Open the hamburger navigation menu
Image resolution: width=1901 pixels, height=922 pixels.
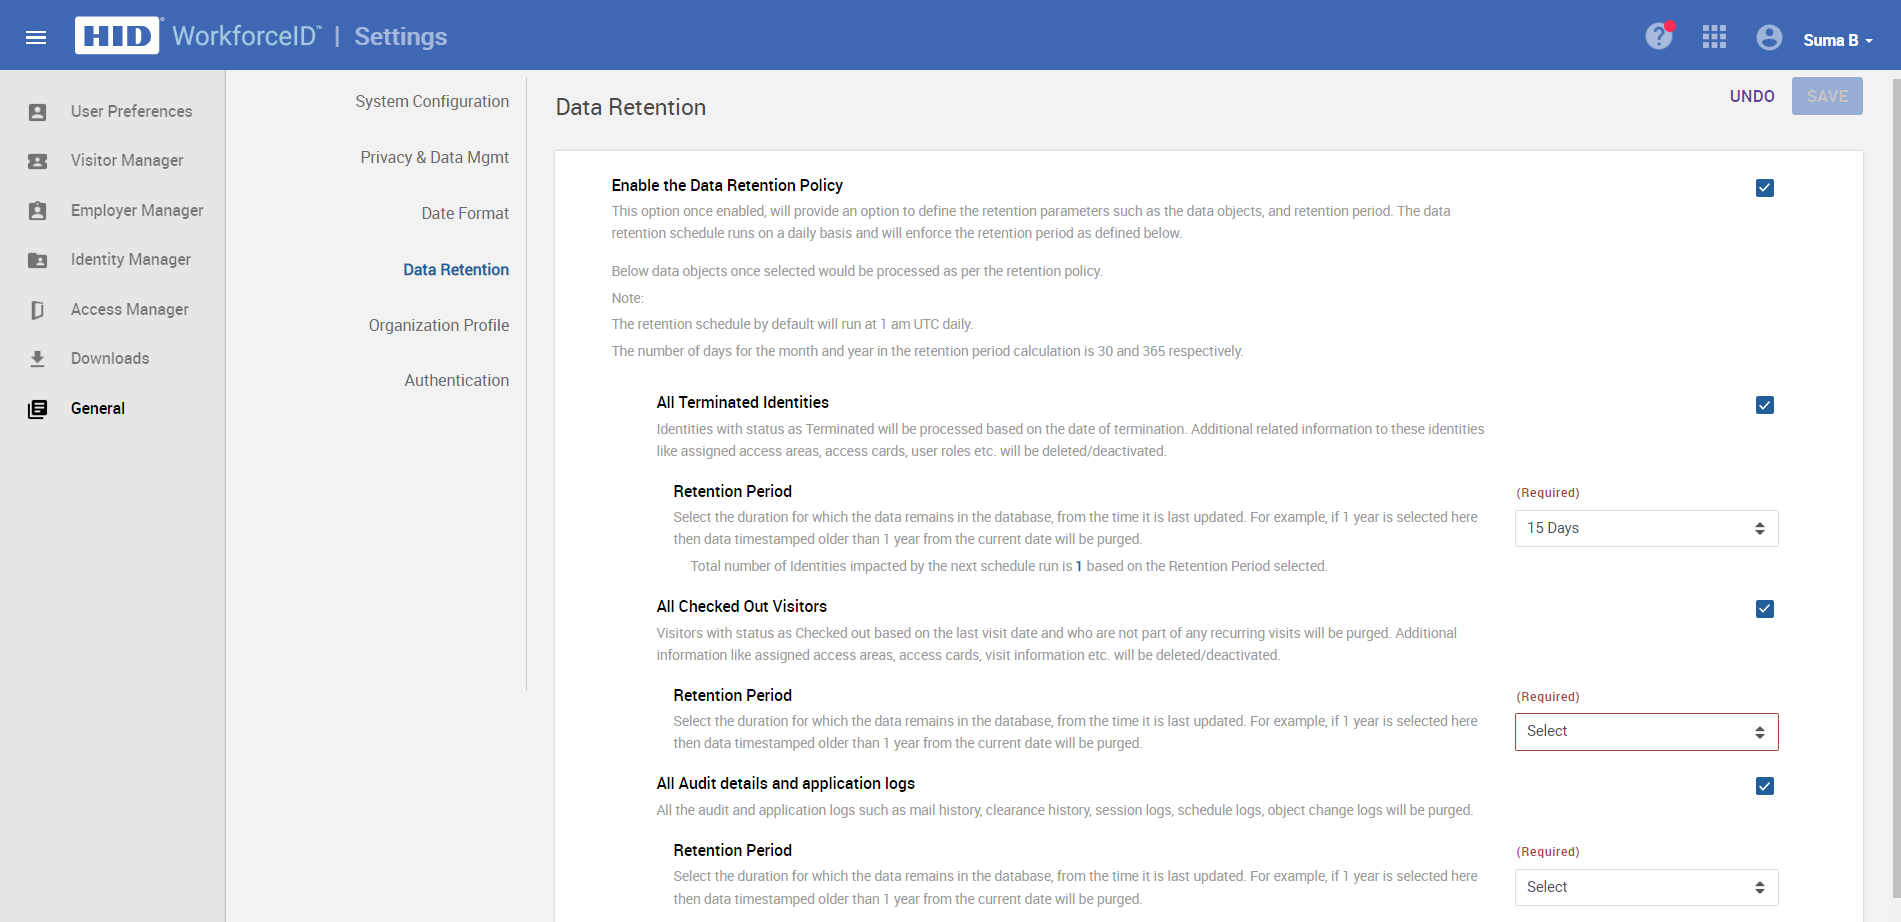pyautogui.click(x=36, y=37)
